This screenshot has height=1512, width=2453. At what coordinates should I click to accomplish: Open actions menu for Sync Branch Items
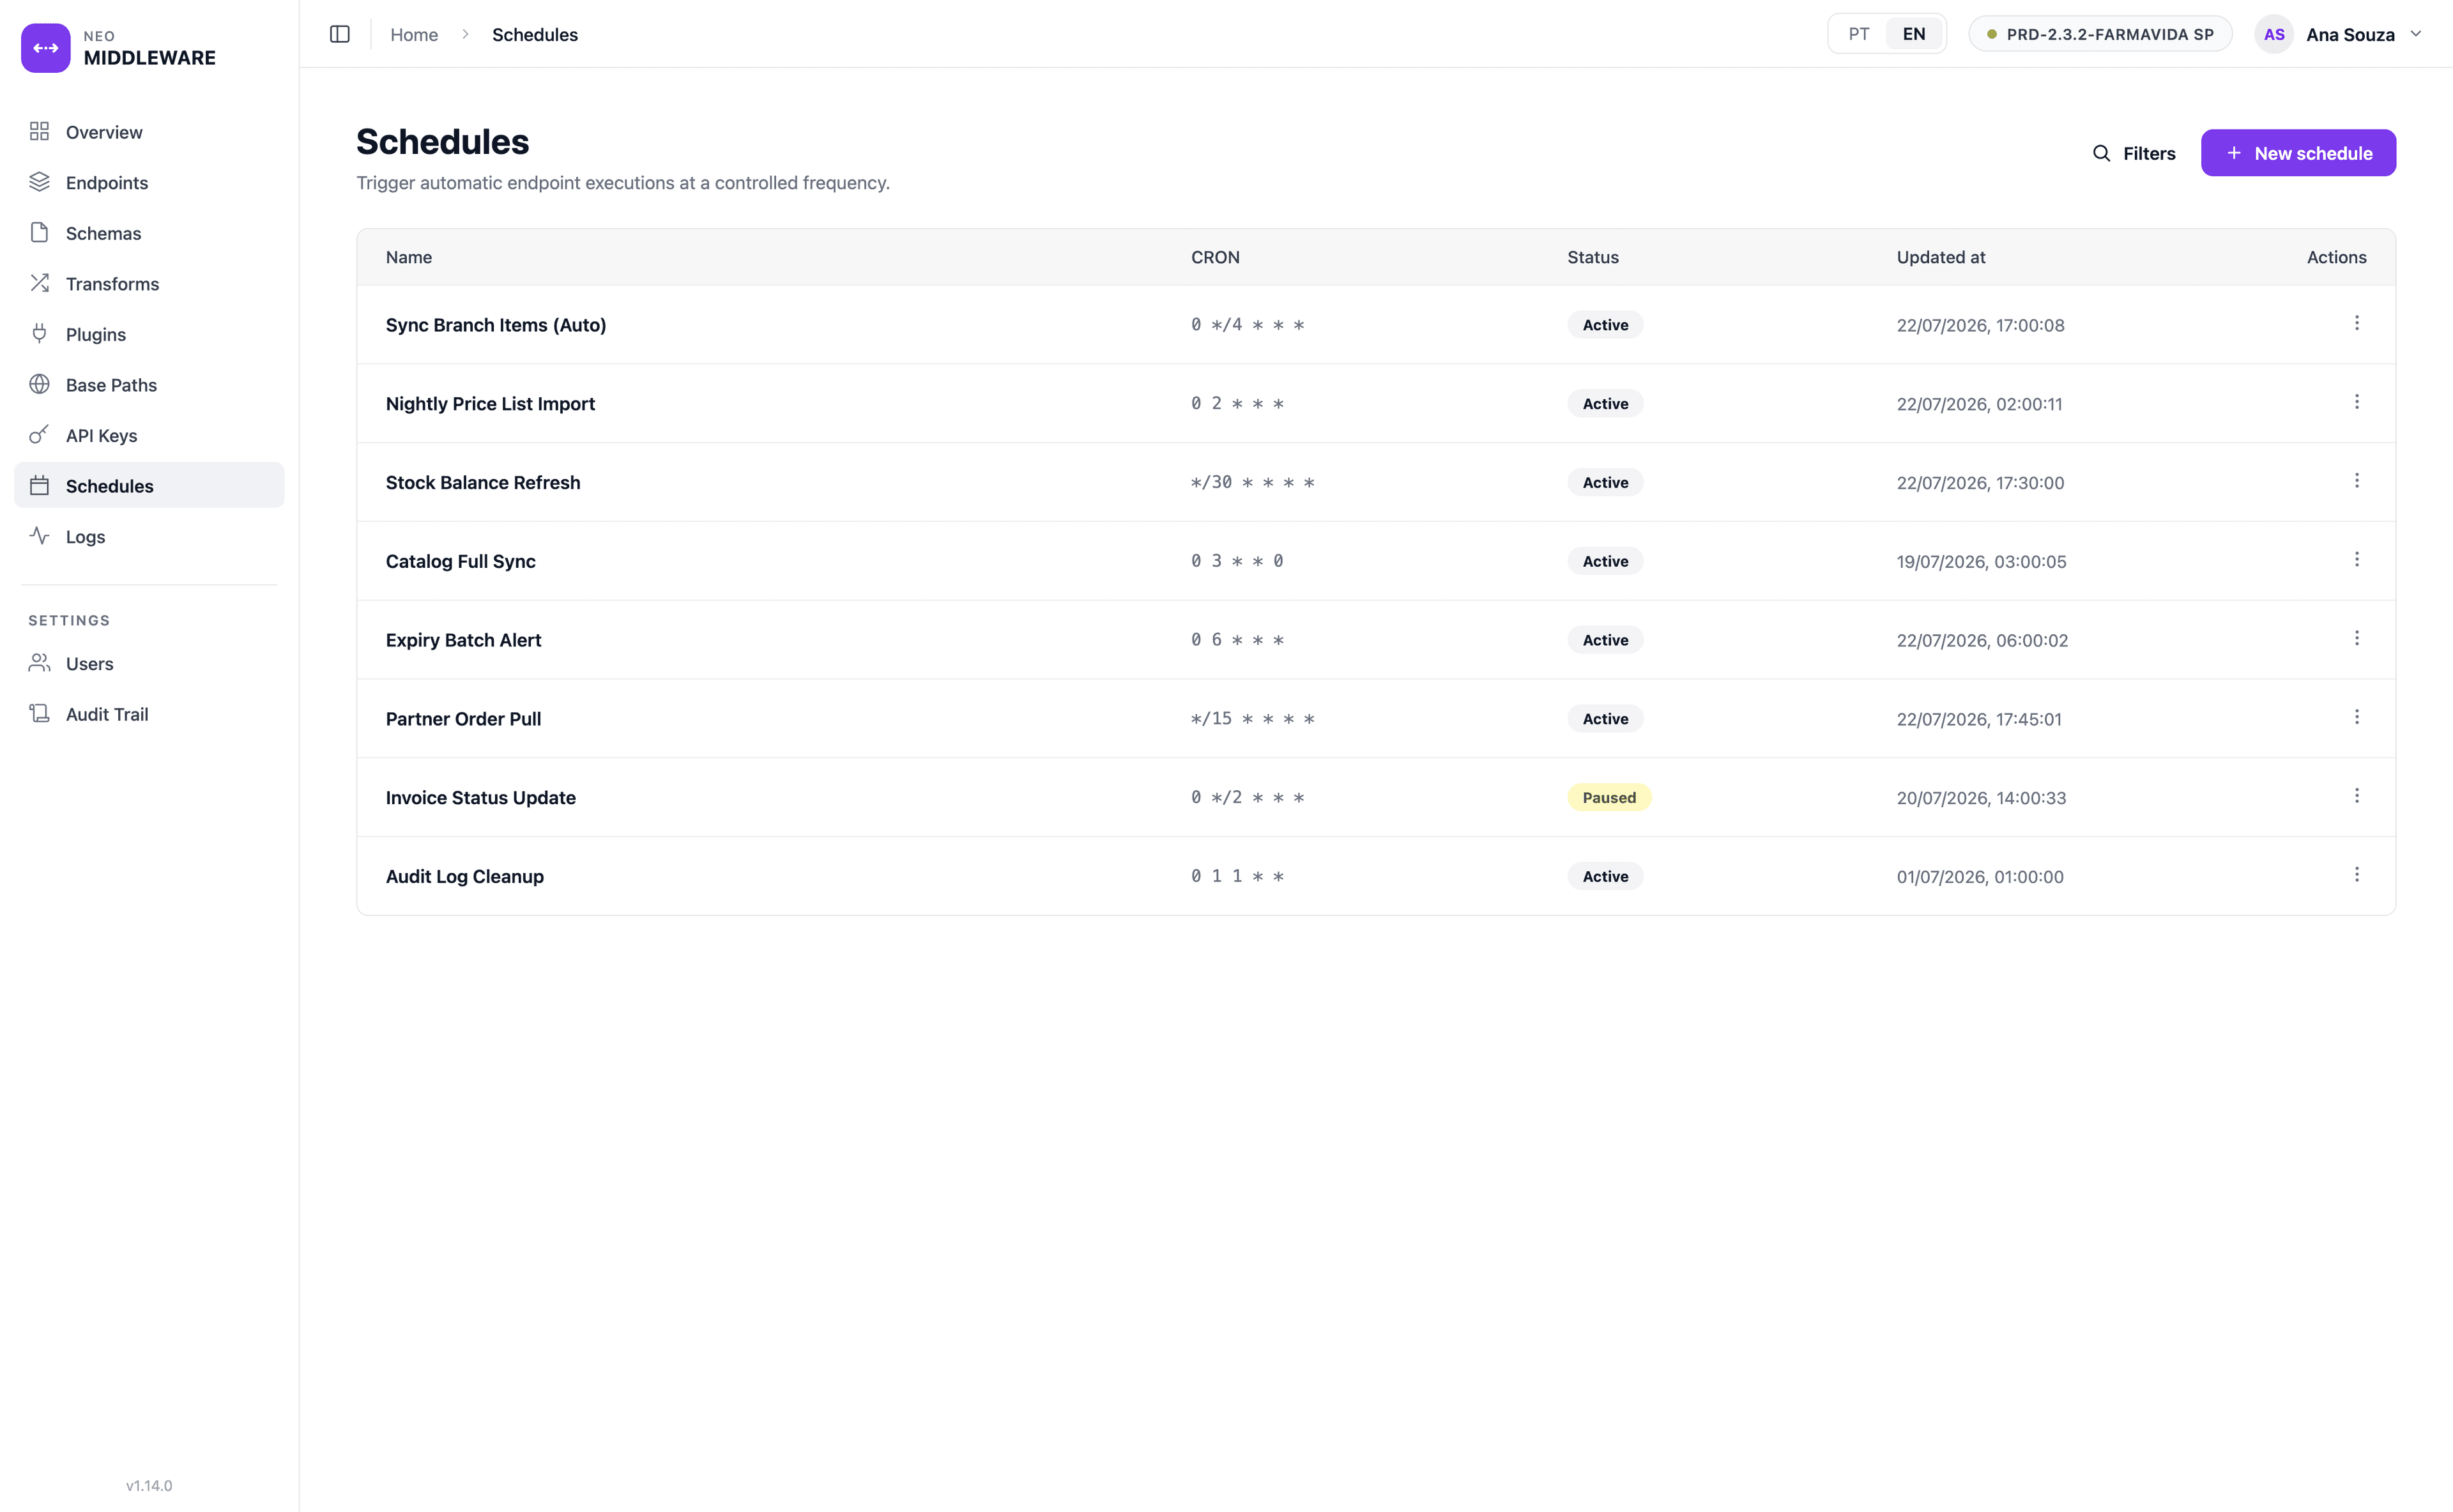click(x=2357, y=323)
